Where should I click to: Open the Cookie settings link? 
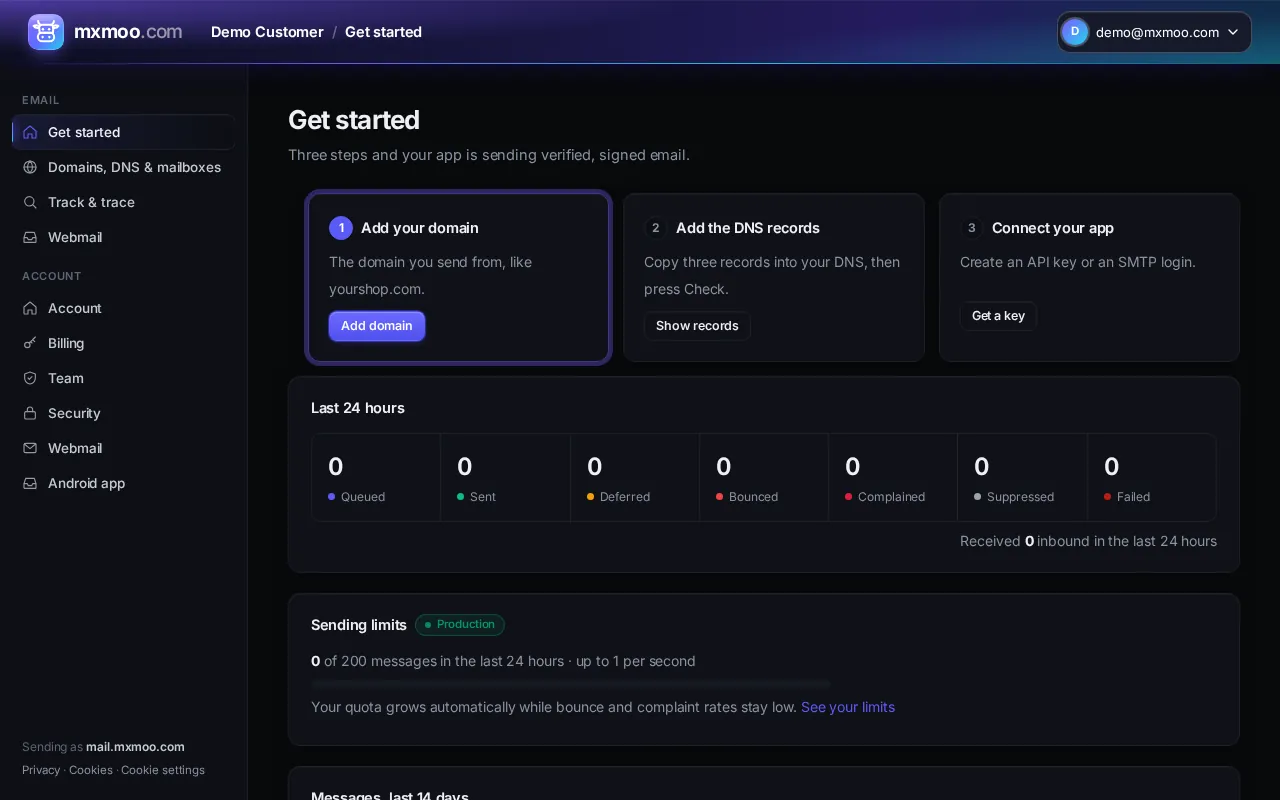tap(163, 770)
